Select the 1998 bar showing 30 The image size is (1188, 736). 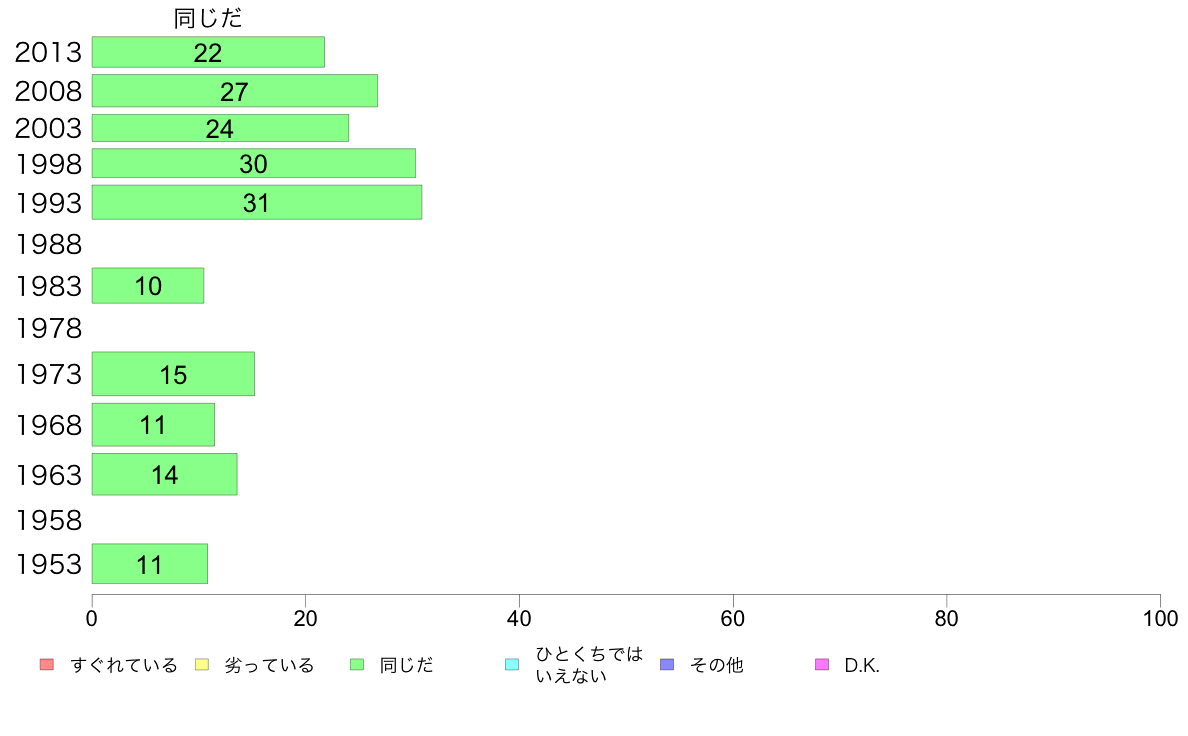[x=254, y=164]
